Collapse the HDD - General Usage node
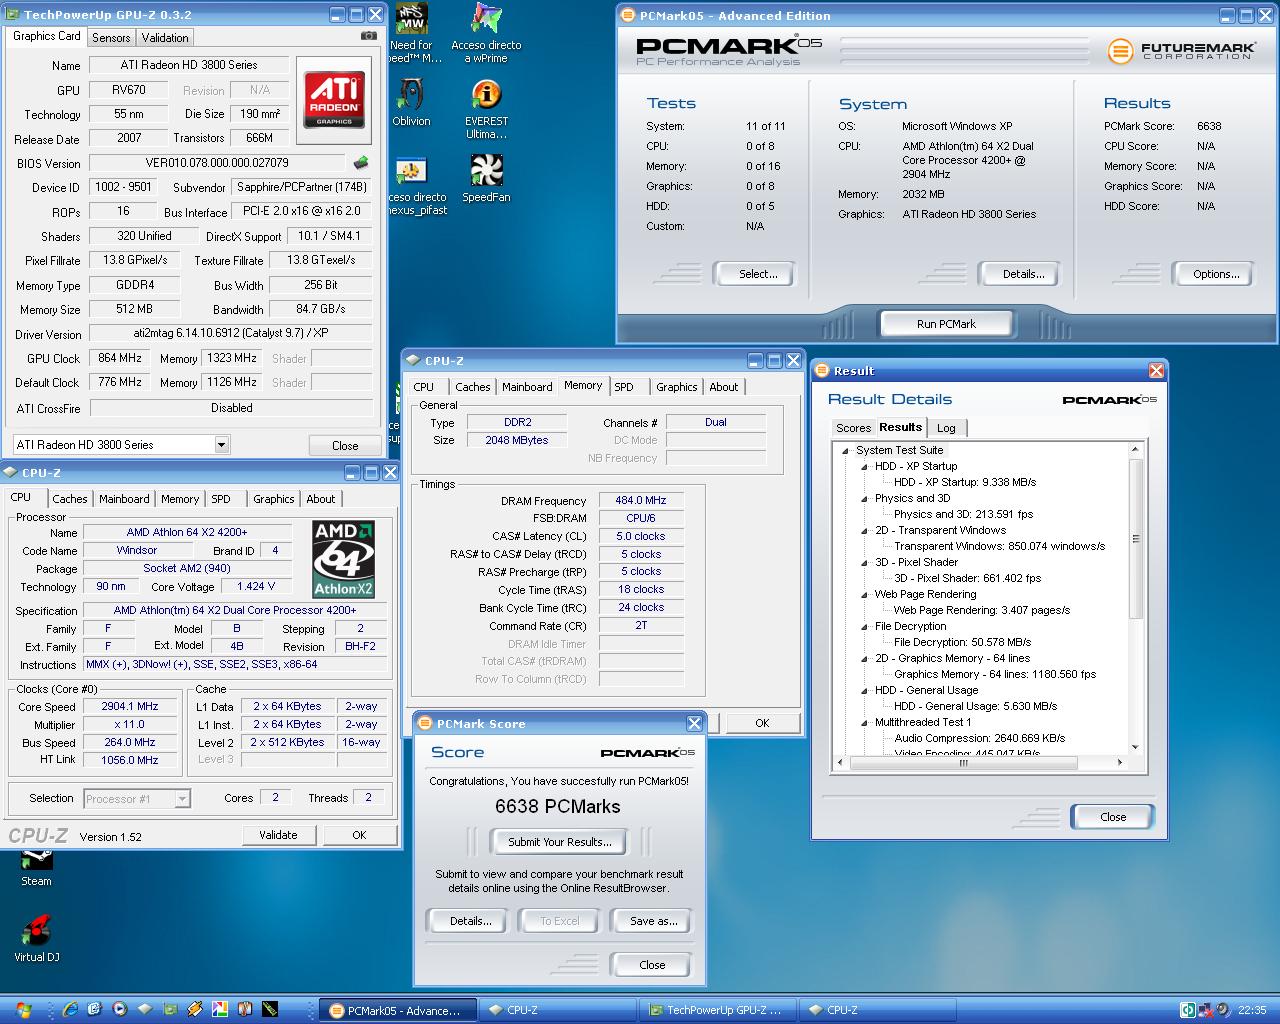The image size is (1280, 1024). pos(865,690)
